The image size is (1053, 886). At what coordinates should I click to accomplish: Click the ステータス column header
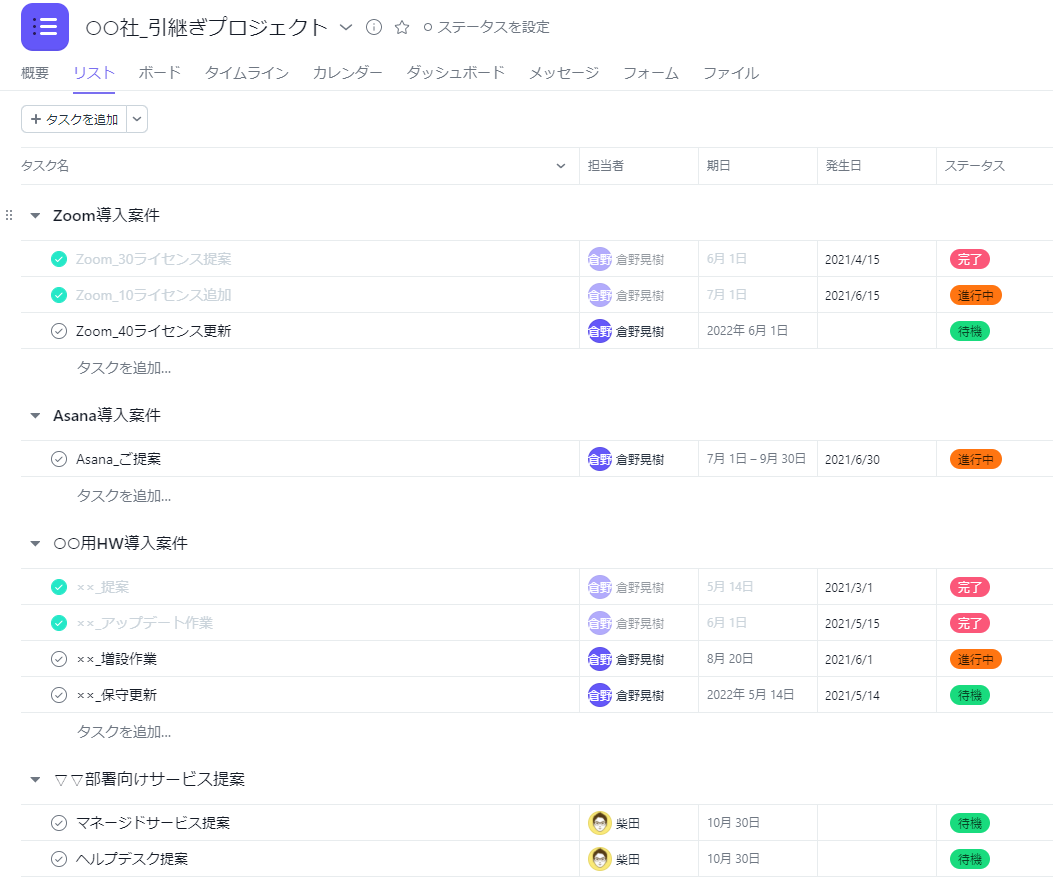995,167
